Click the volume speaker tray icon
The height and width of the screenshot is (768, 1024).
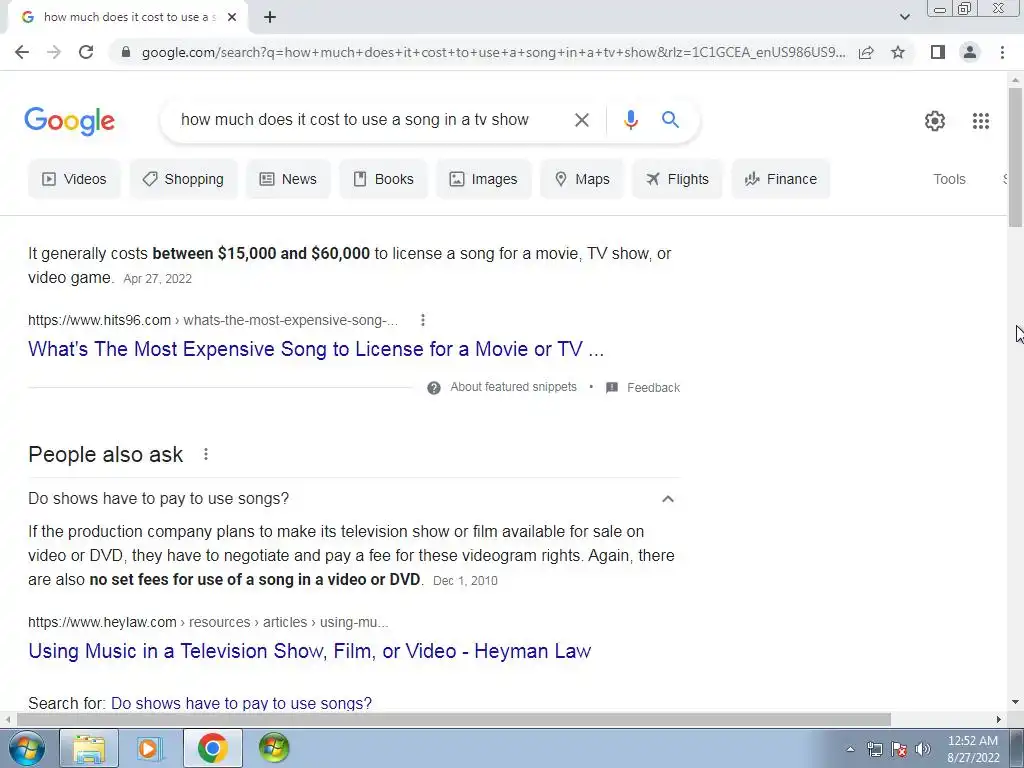click(x=923, y=749)
